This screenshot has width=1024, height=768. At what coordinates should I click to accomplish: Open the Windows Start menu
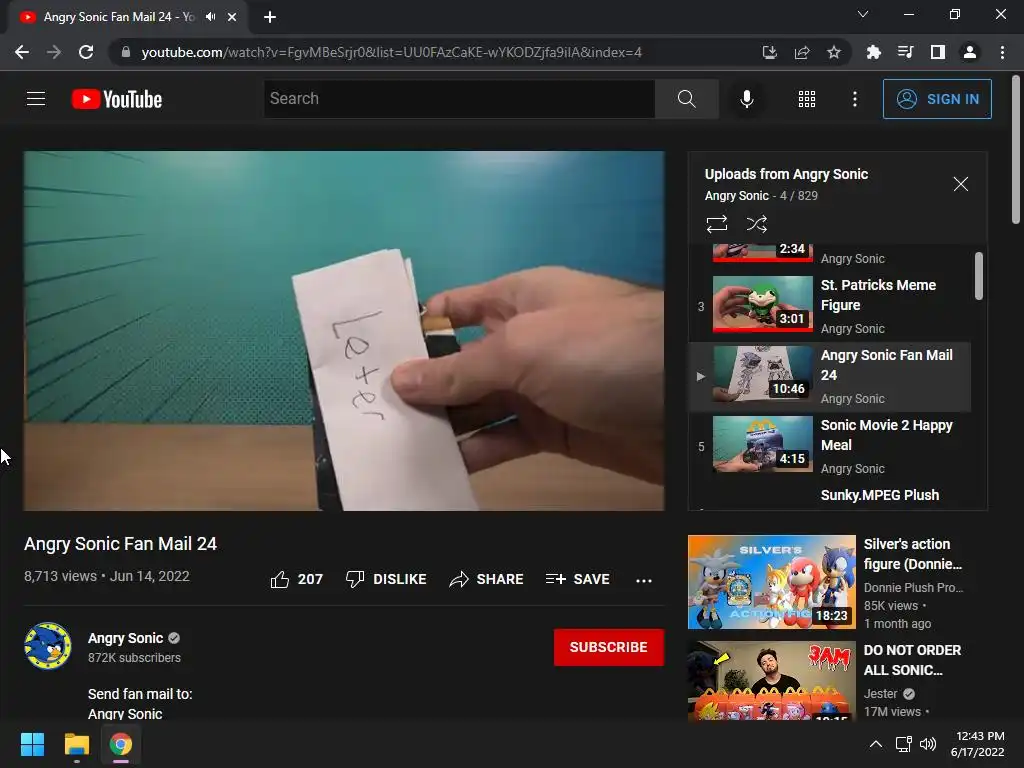(32, 744)
